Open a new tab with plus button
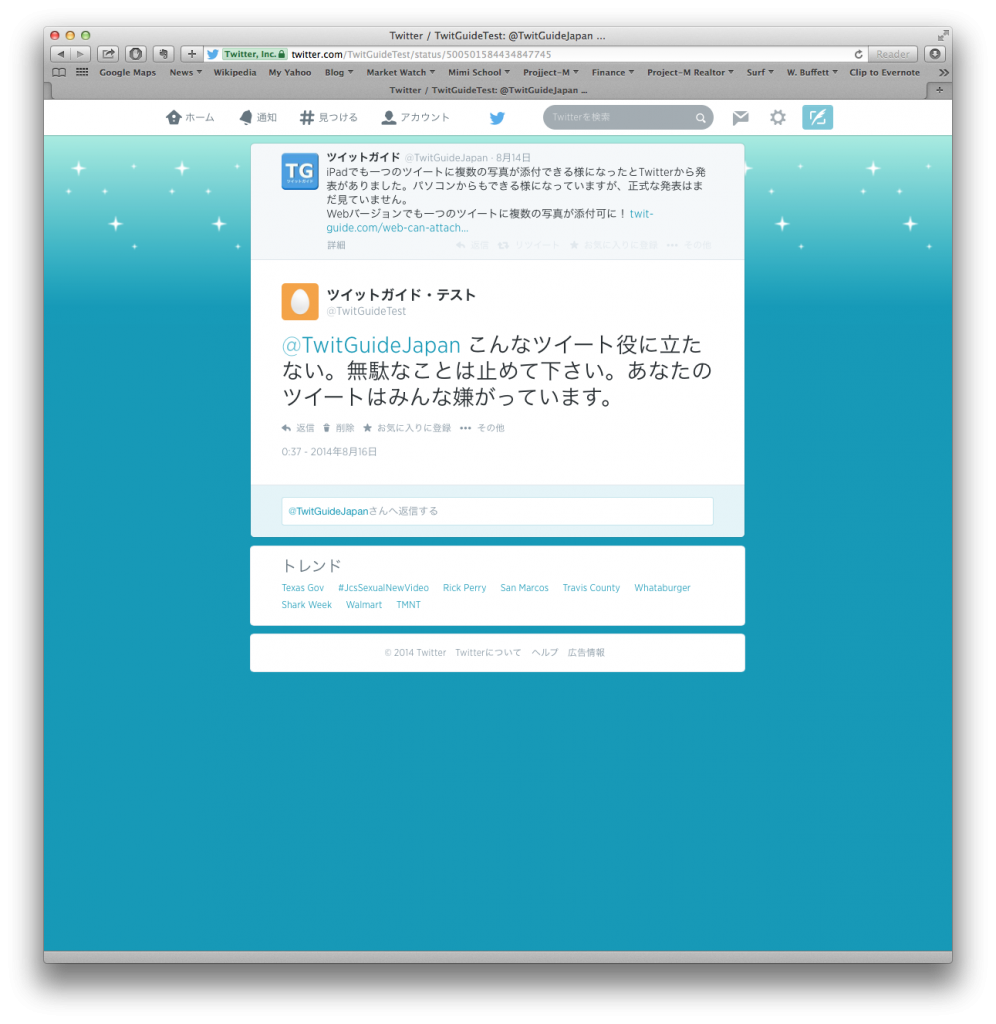Image resolution: width=996 pixels, height=1024 pixels. 939,90
